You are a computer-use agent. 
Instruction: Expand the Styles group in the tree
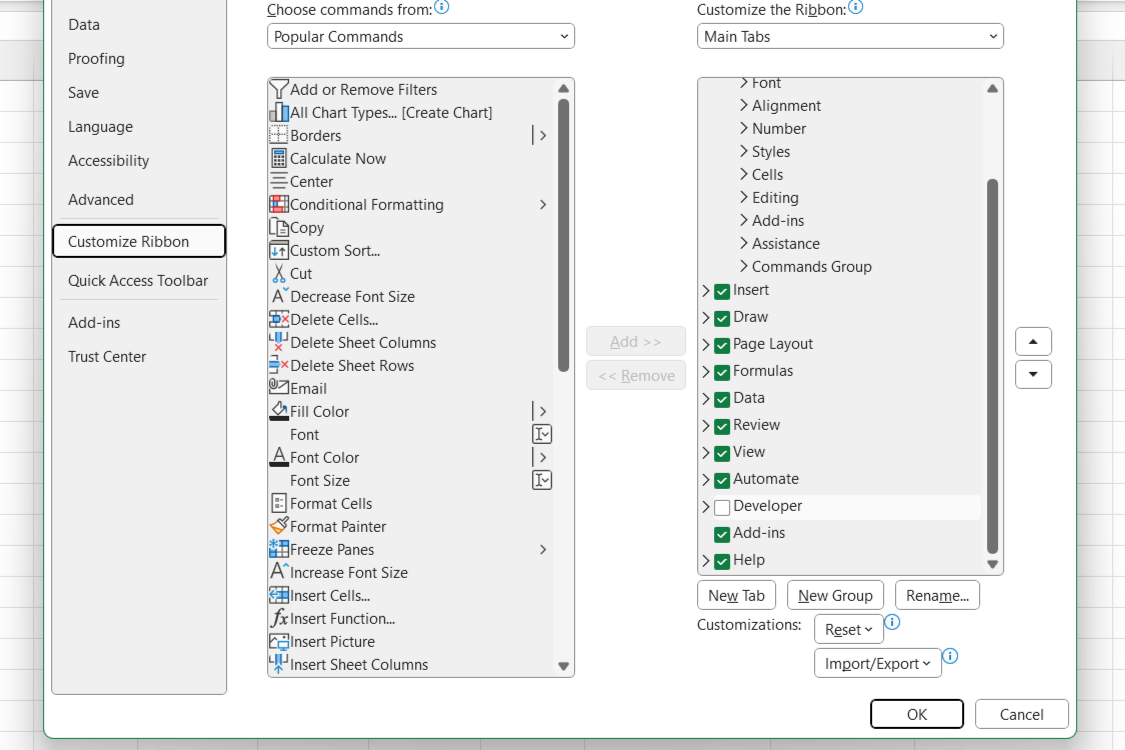744,151
